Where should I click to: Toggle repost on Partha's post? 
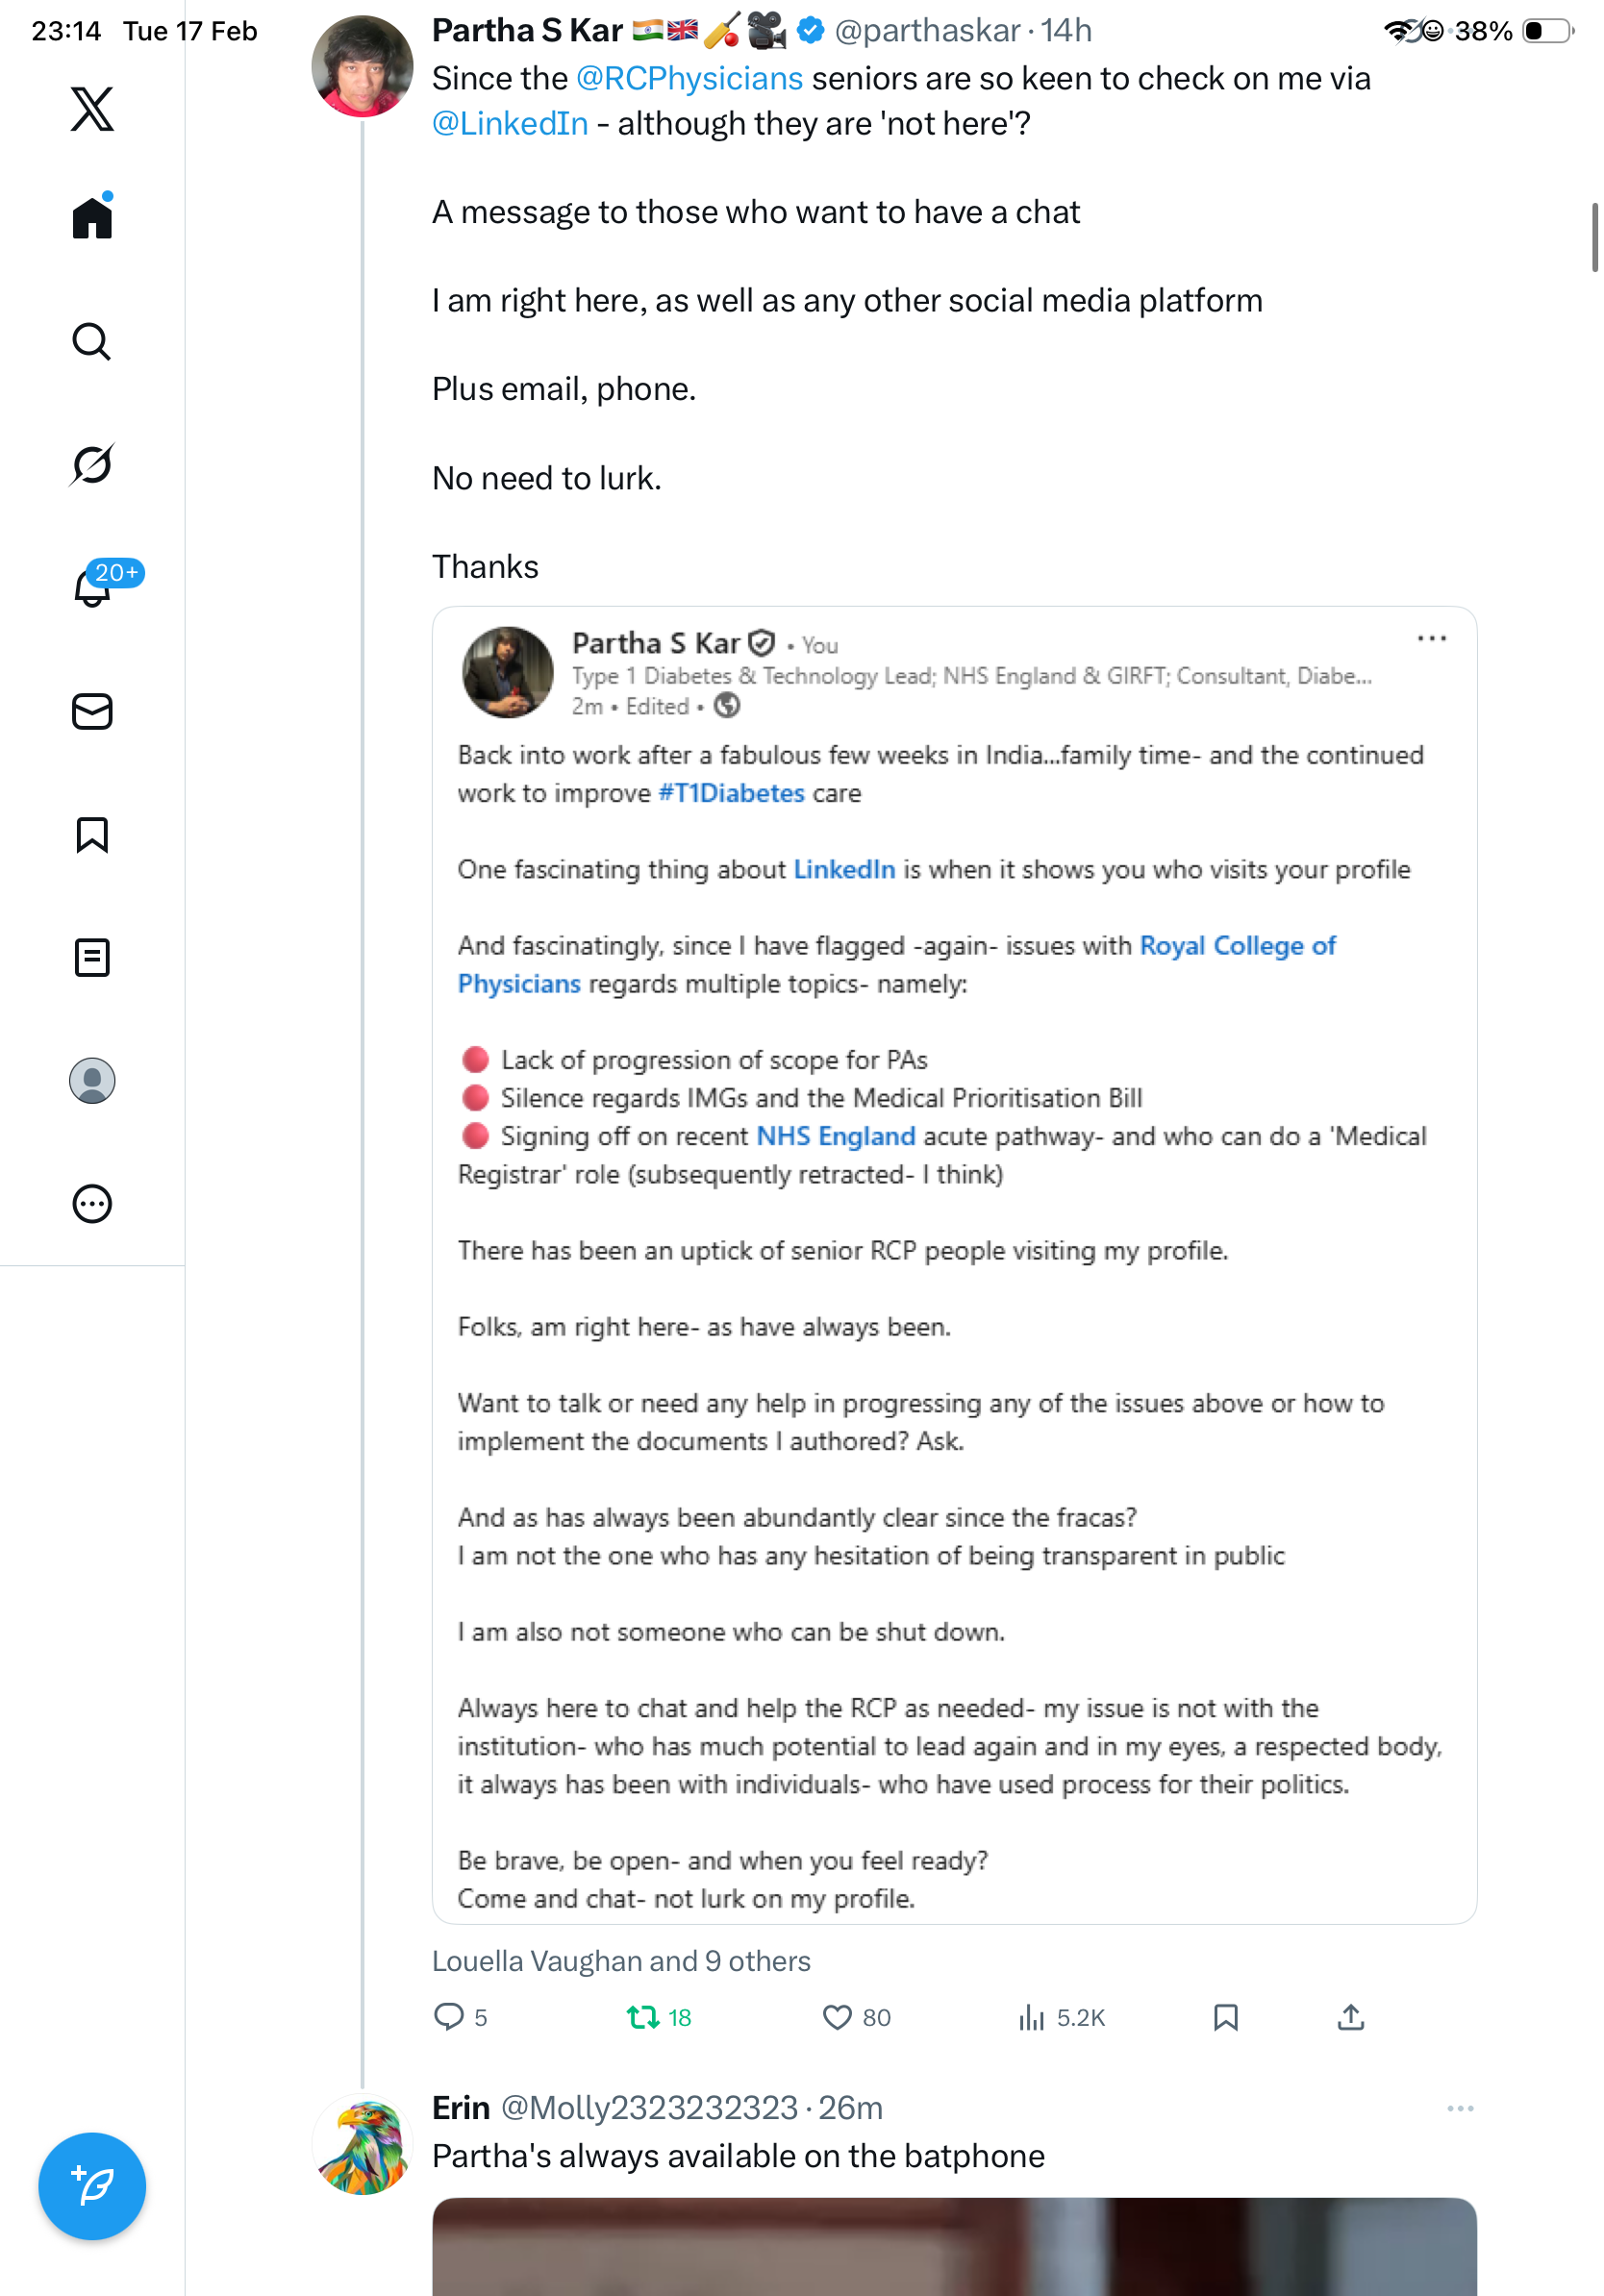[642, 2017]
